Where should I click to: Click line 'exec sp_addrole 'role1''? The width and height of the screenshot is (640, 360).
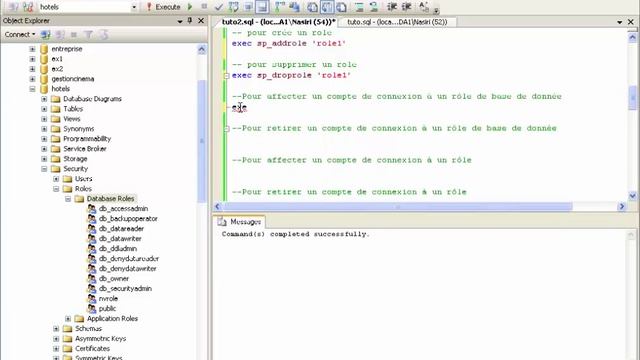click(289, 43)
